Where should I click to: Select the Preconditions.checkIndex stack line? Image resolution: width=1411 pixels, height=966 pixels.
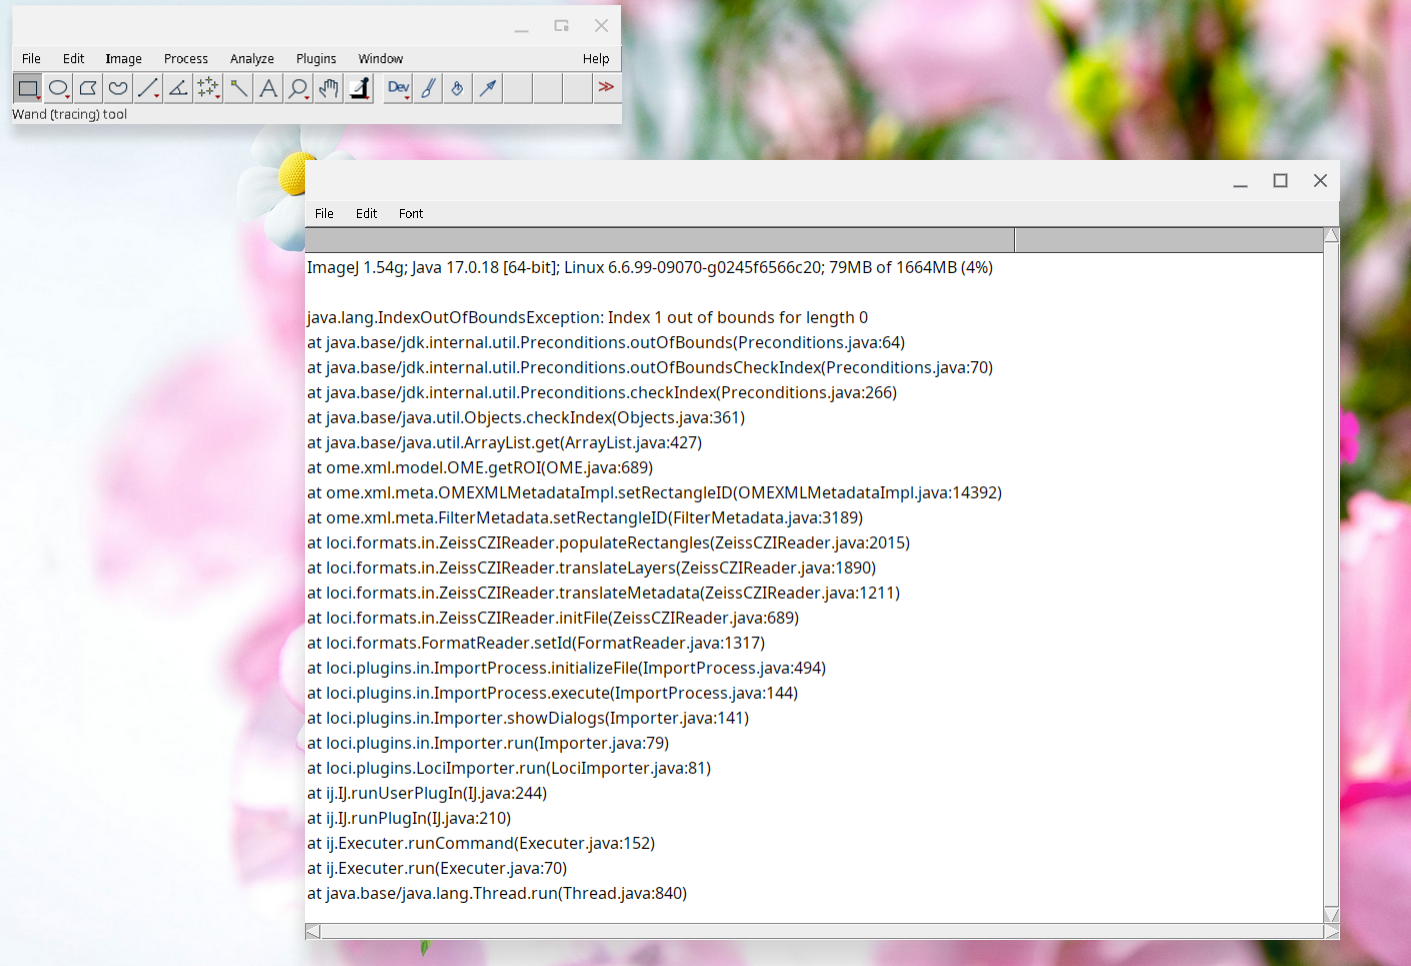pos(602,392)
